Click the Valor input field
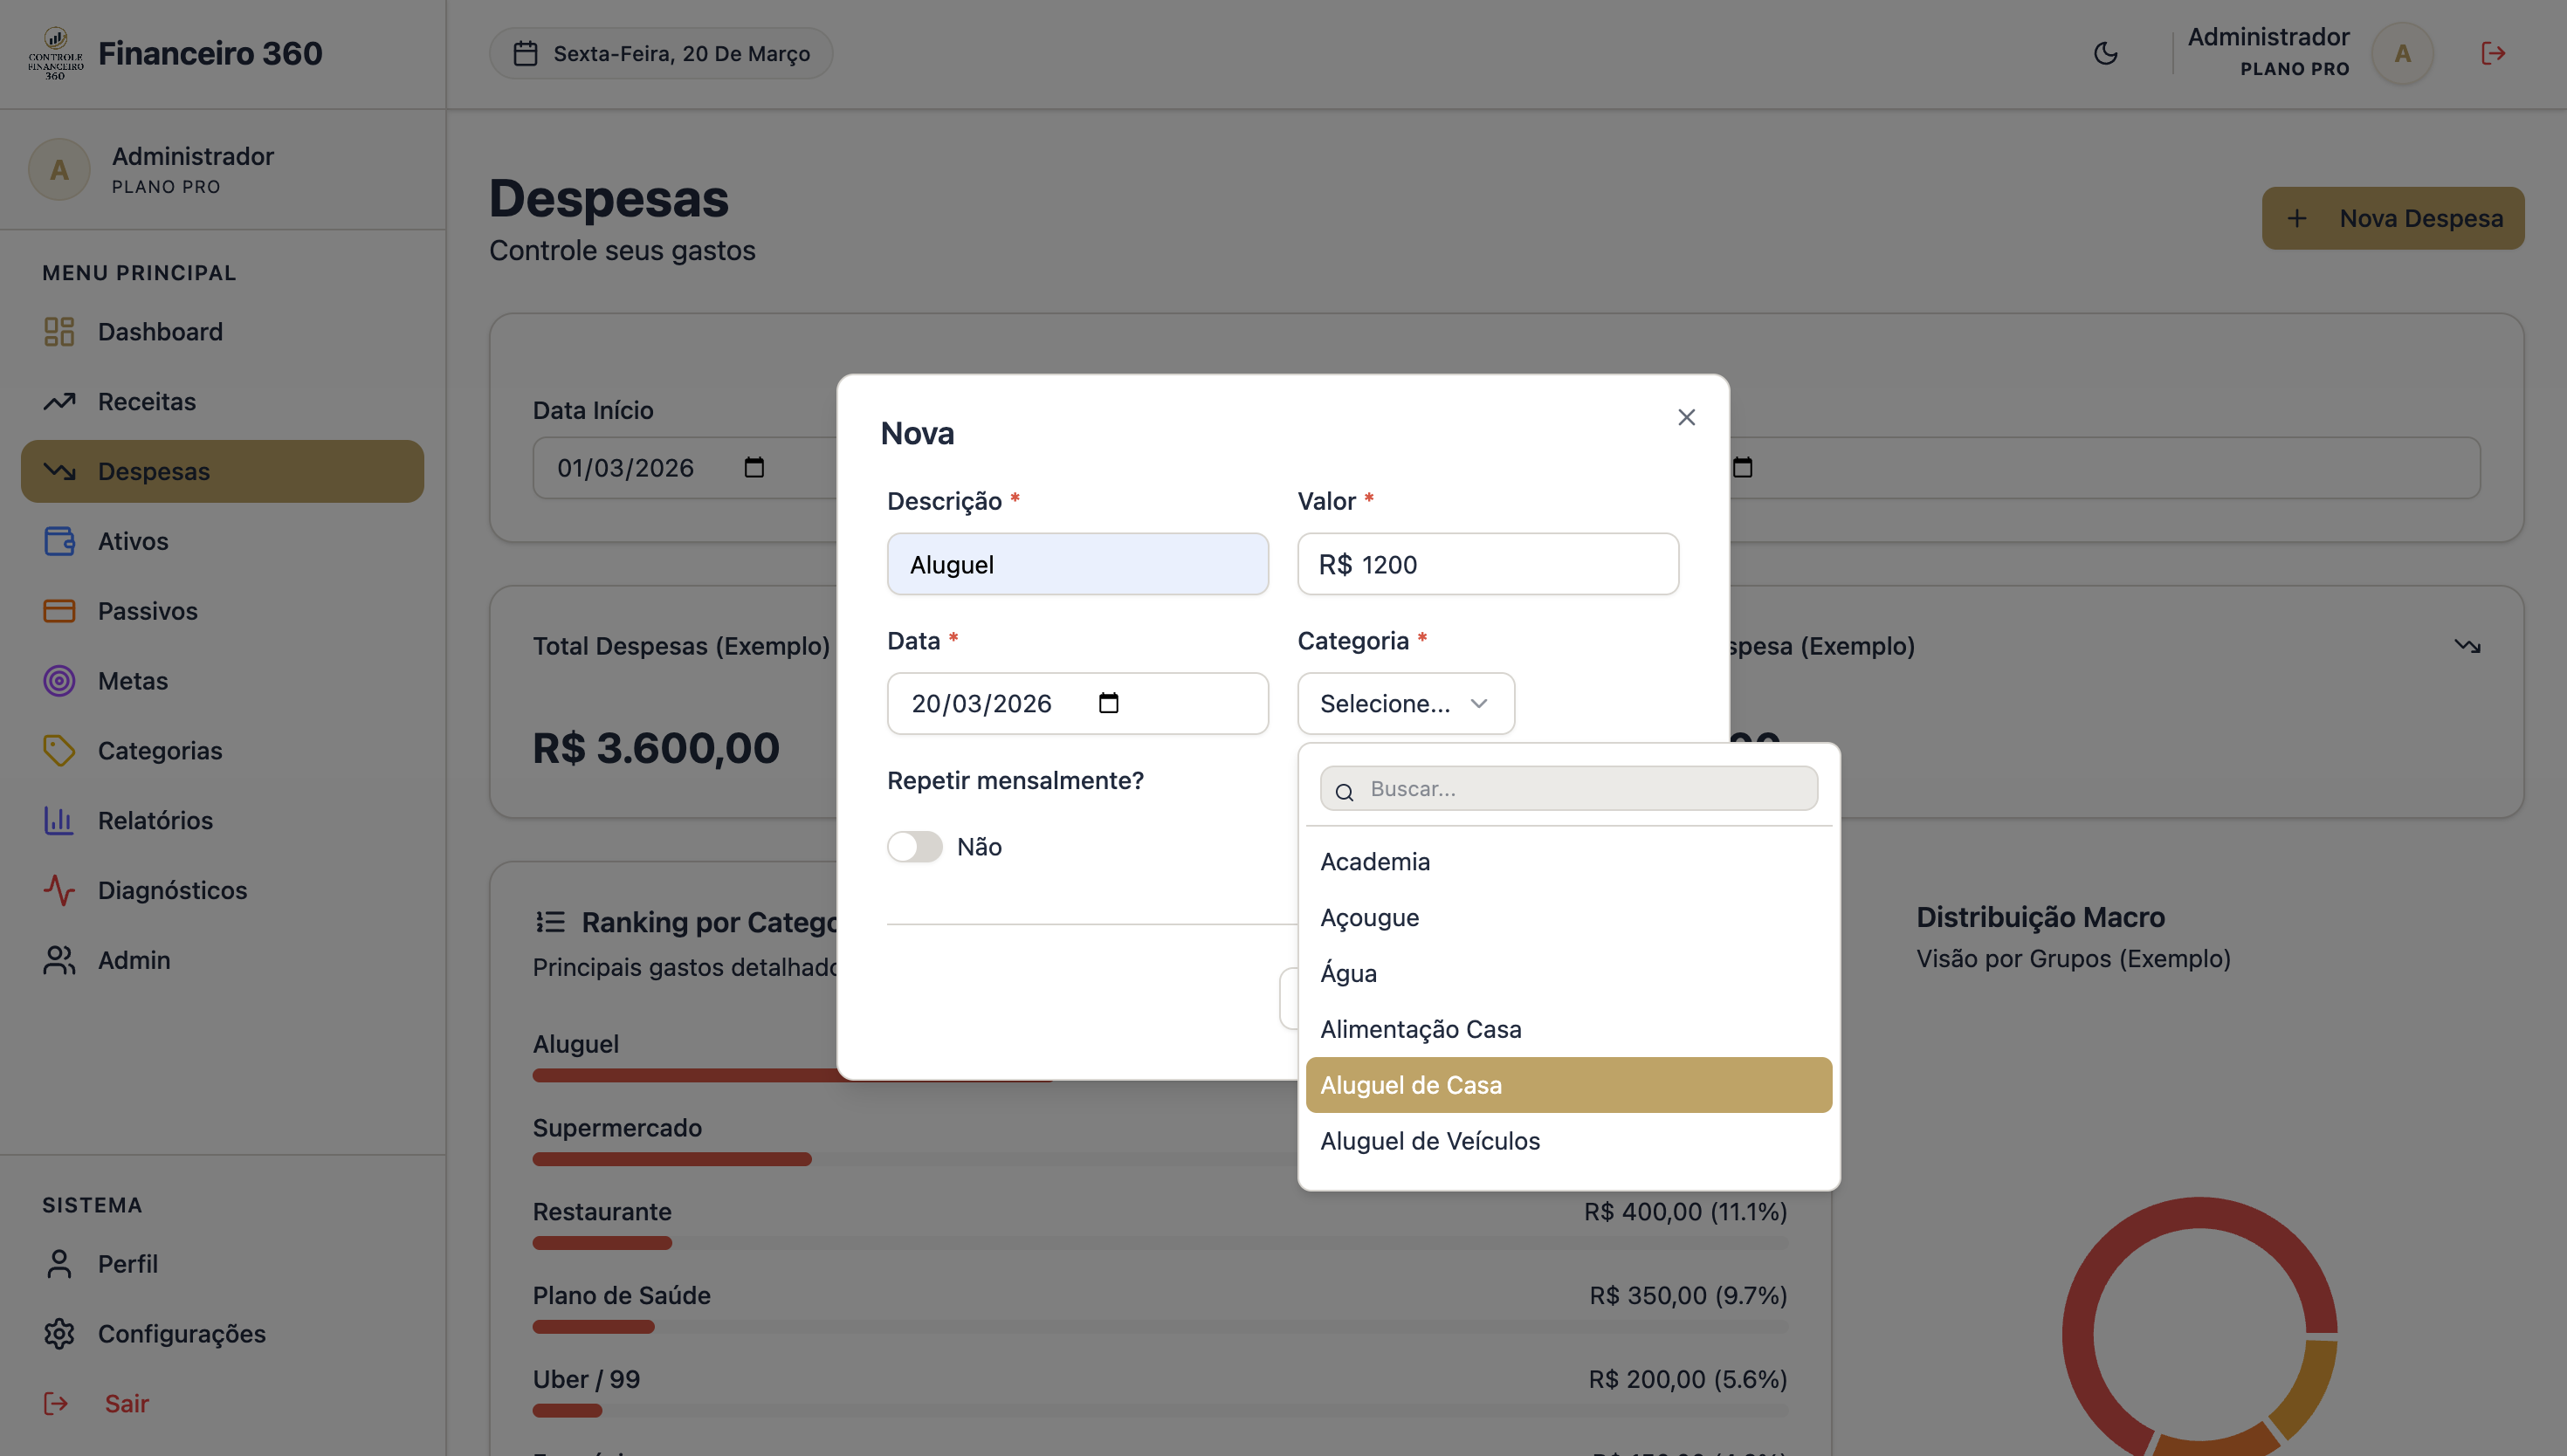The width and height of the screenshot is (2567, 1456). tap(1487, 564)
